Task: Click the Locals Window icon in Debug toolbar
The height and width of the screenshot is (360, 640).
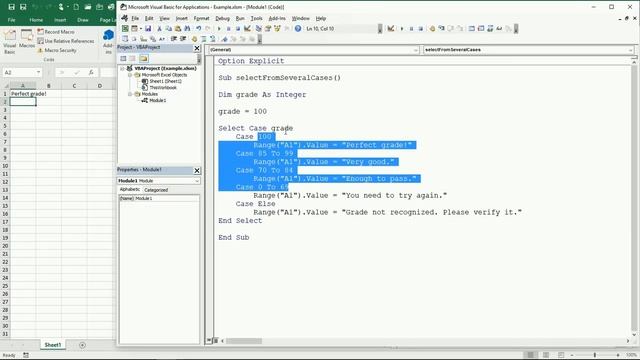Action: coord(472,29)
